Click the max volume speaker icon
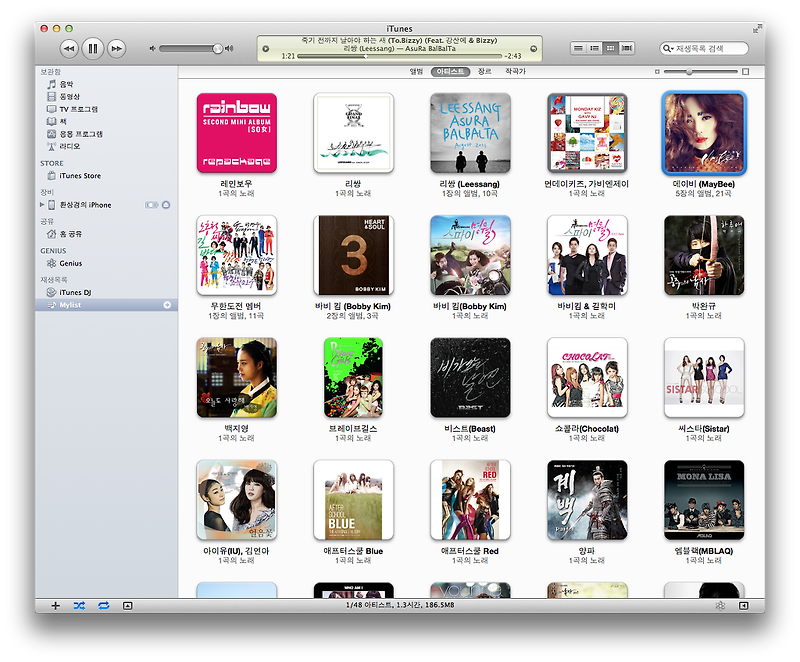Screen dimensions: 800x662 [x=229, y=48]
